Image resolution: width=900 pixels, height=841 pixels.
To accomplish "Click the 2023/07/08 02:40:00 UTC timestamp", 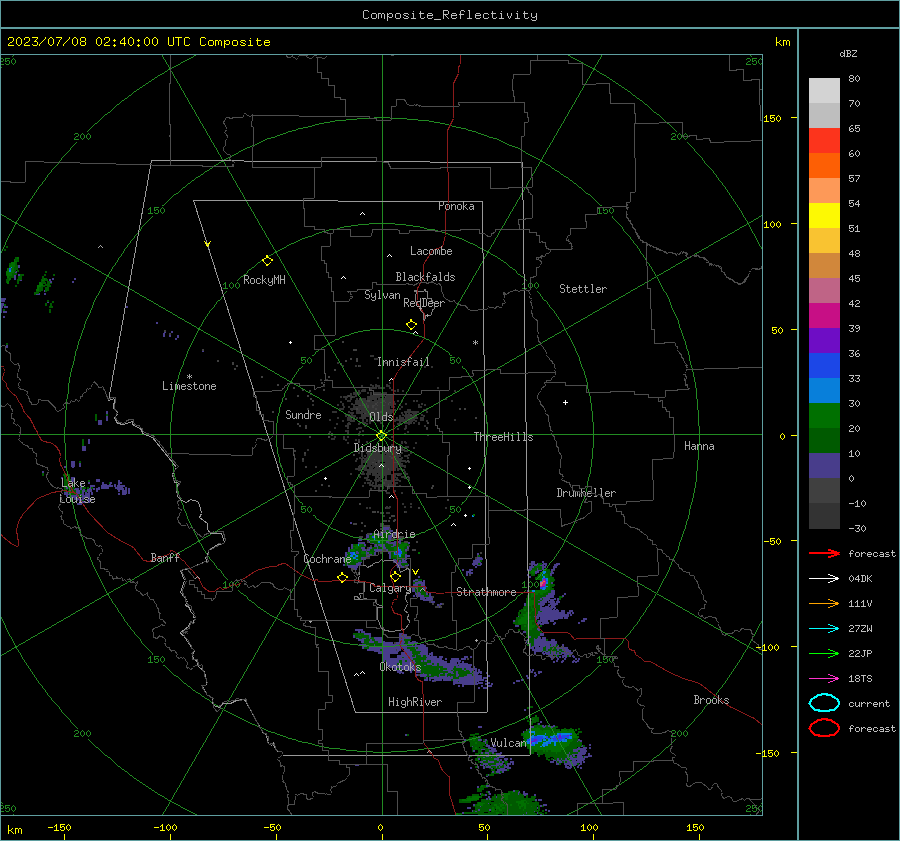I will pos(87,42).
